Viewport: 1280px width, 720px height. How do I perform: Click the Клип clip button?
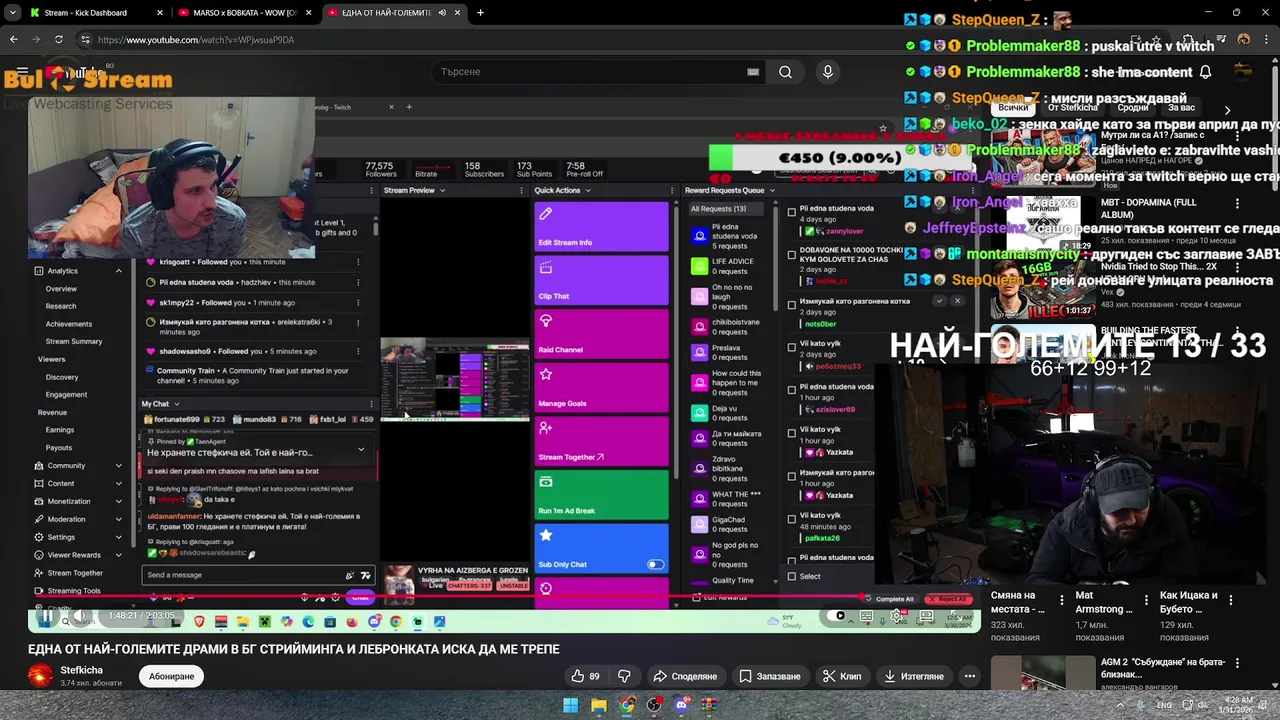tap(842, 676)
